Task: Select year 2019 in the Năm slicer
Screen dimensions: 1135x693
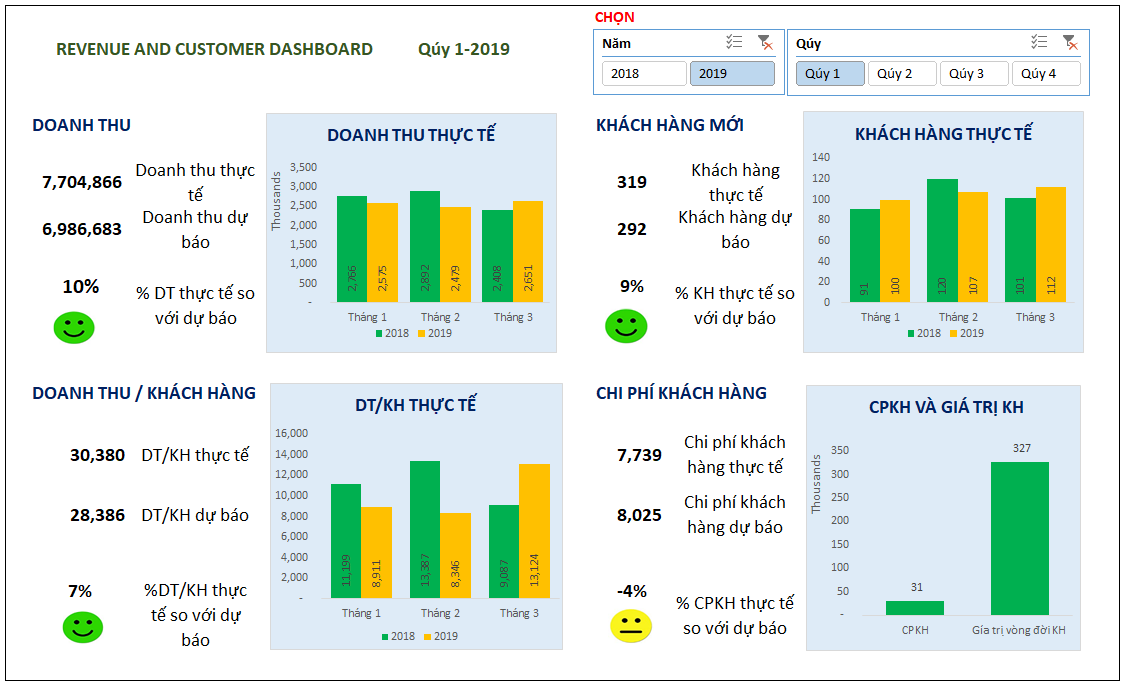Action: pos(733,73)
